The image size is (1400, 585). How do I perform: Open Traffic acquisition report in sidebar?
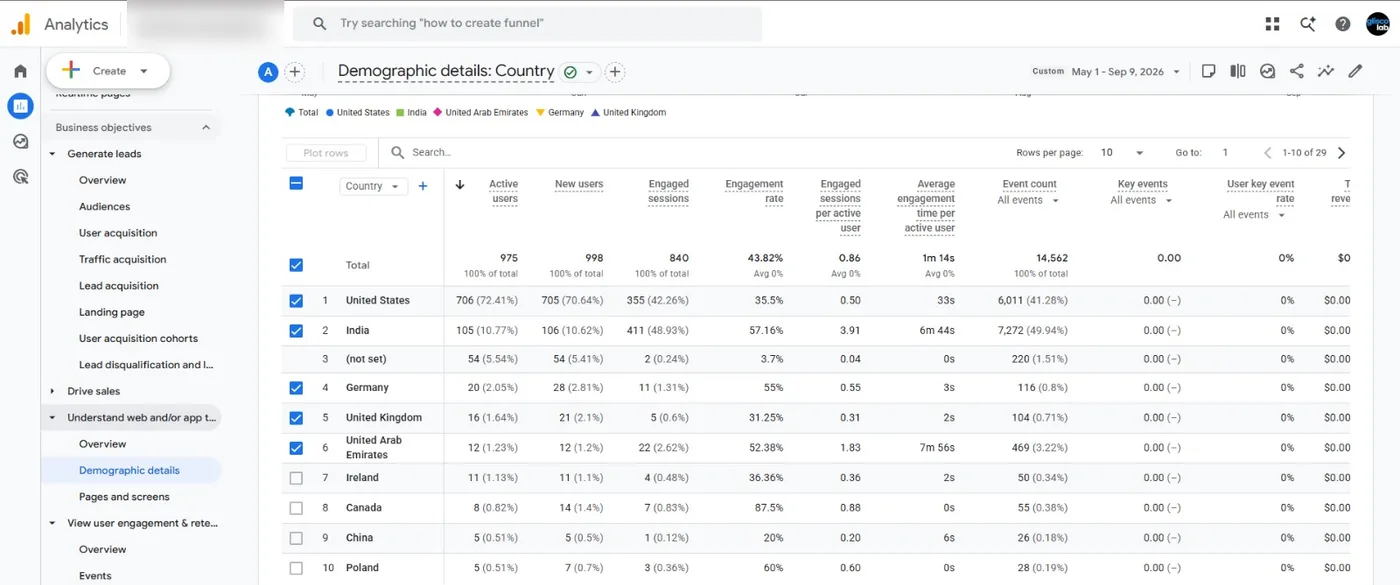pos(123,259)
